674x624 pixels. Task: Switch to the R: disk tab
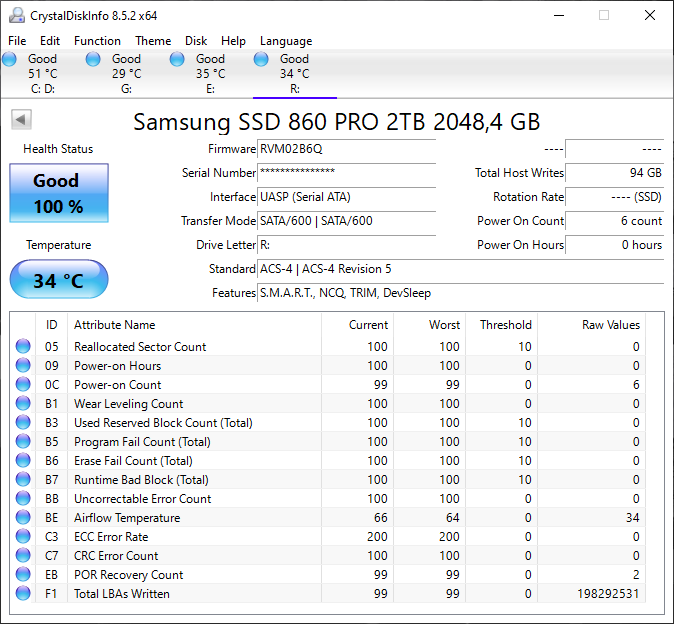pos(294,73)
